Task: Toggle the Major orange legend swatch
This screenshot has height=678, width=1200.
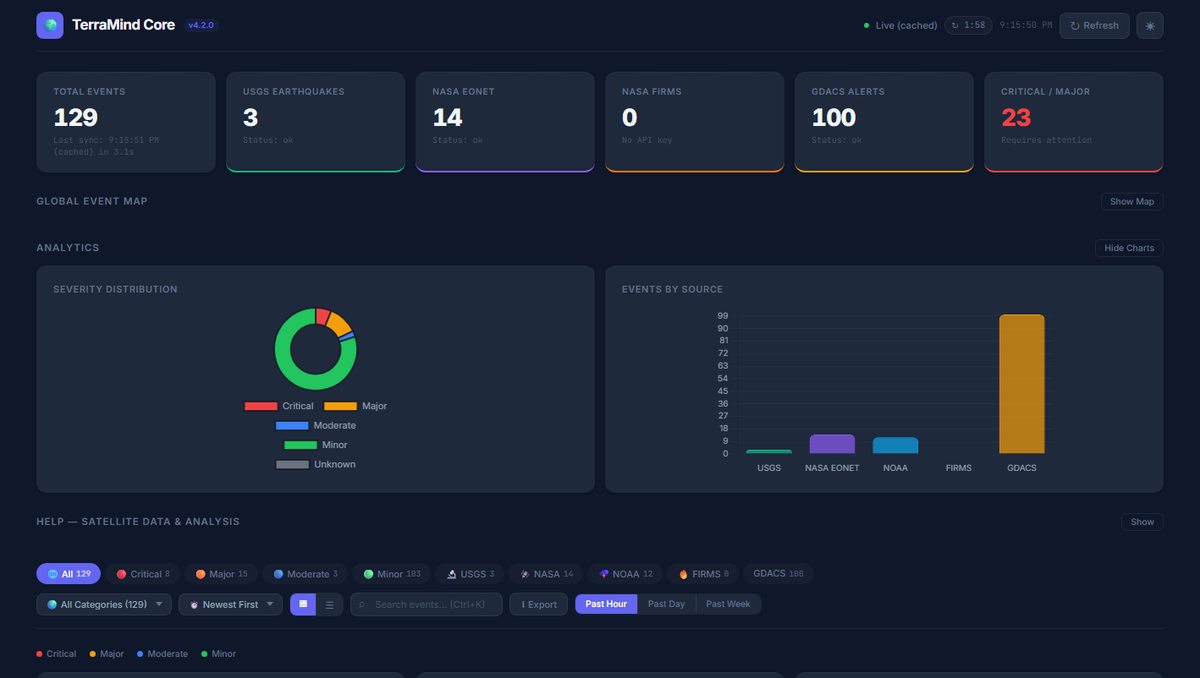Action: pos(341,406)
